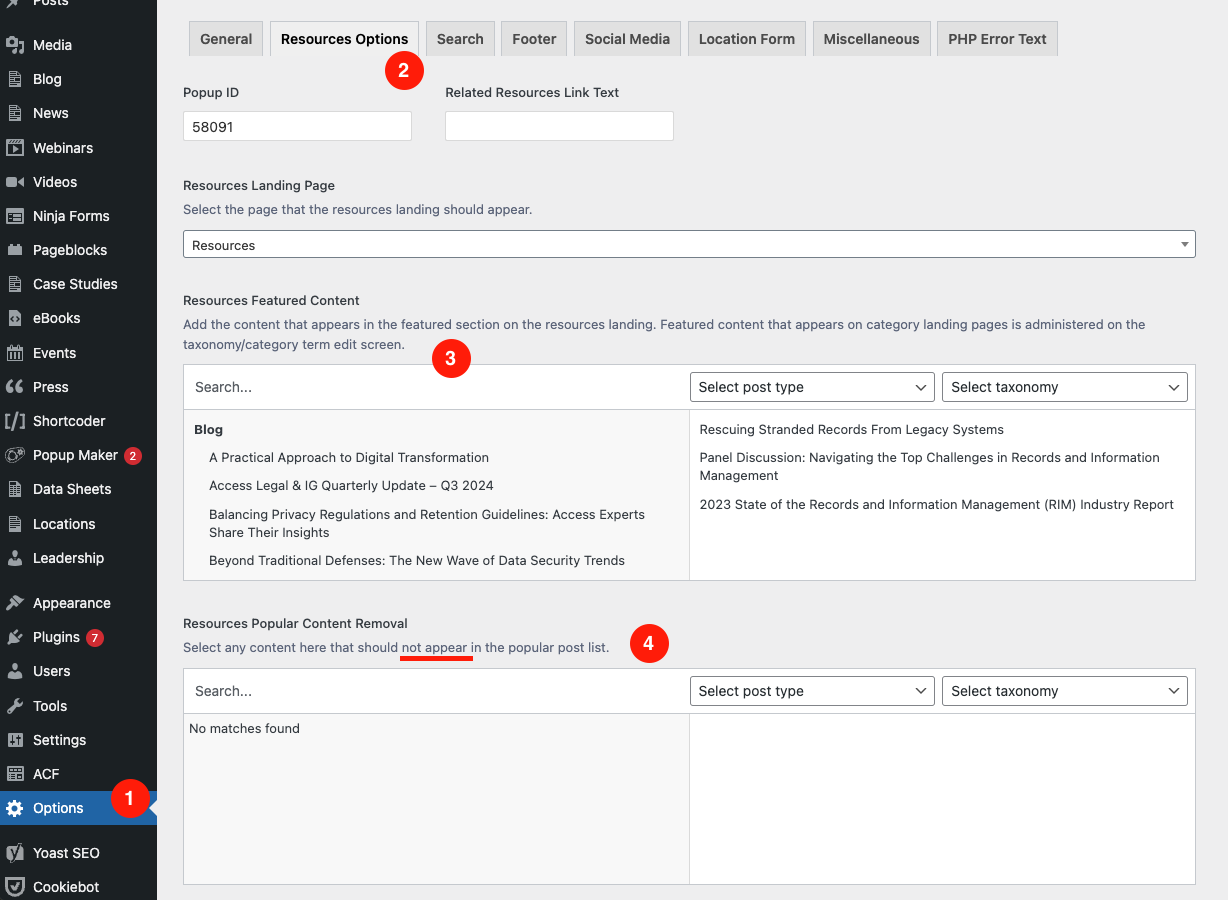This screenshot has width=1228, height=900.
Task: Click the Pageblocks icon
Action: [x=15, y=250]
